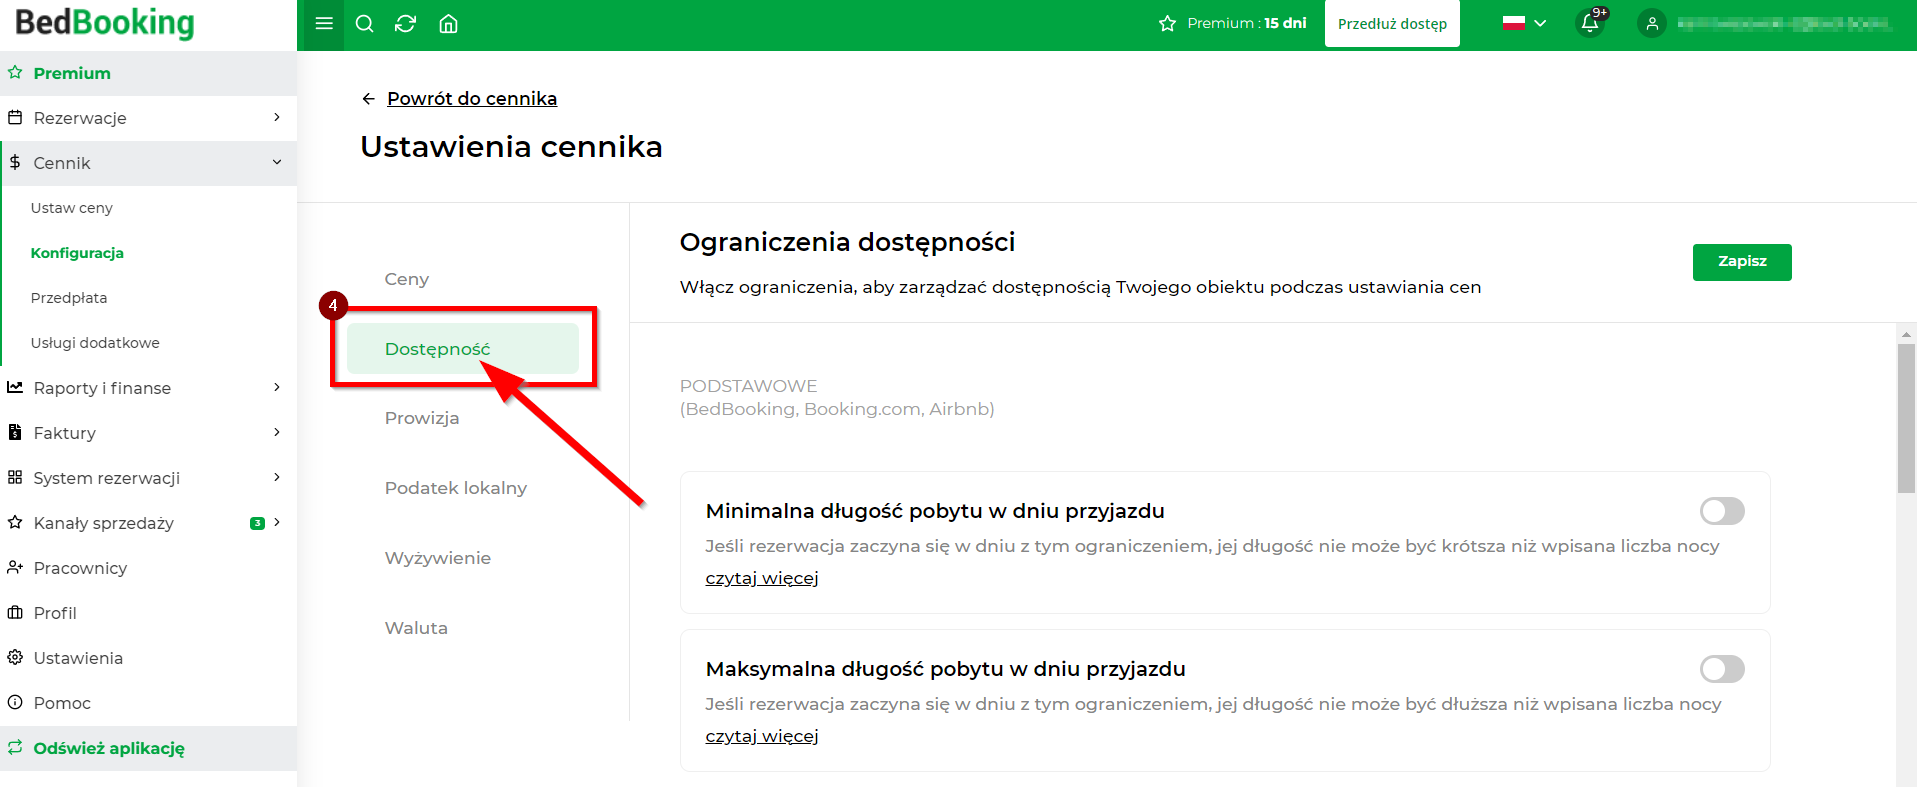Click the BedBooking logo
The image size is (1917, 787).
[105, 23]
